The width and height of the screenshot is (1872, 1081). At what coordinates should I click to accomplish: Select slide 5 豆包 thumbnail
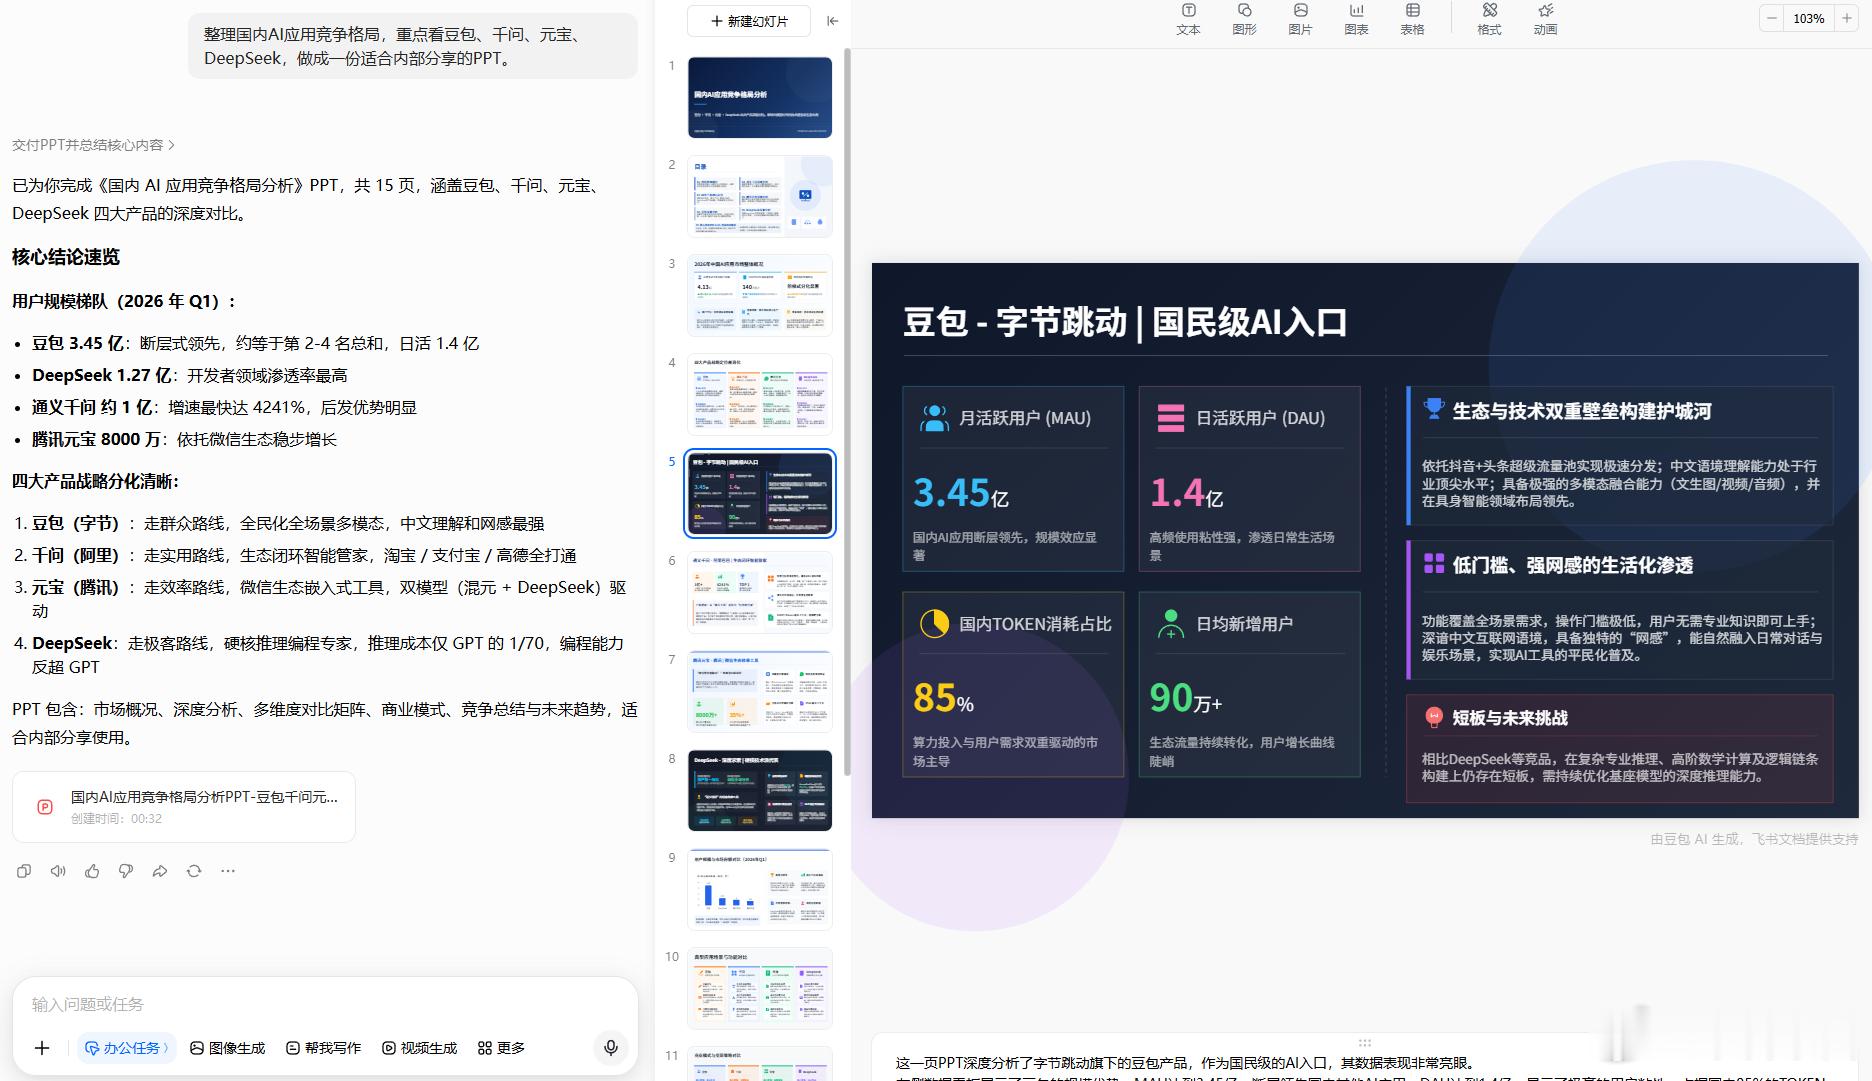[760, 493]
